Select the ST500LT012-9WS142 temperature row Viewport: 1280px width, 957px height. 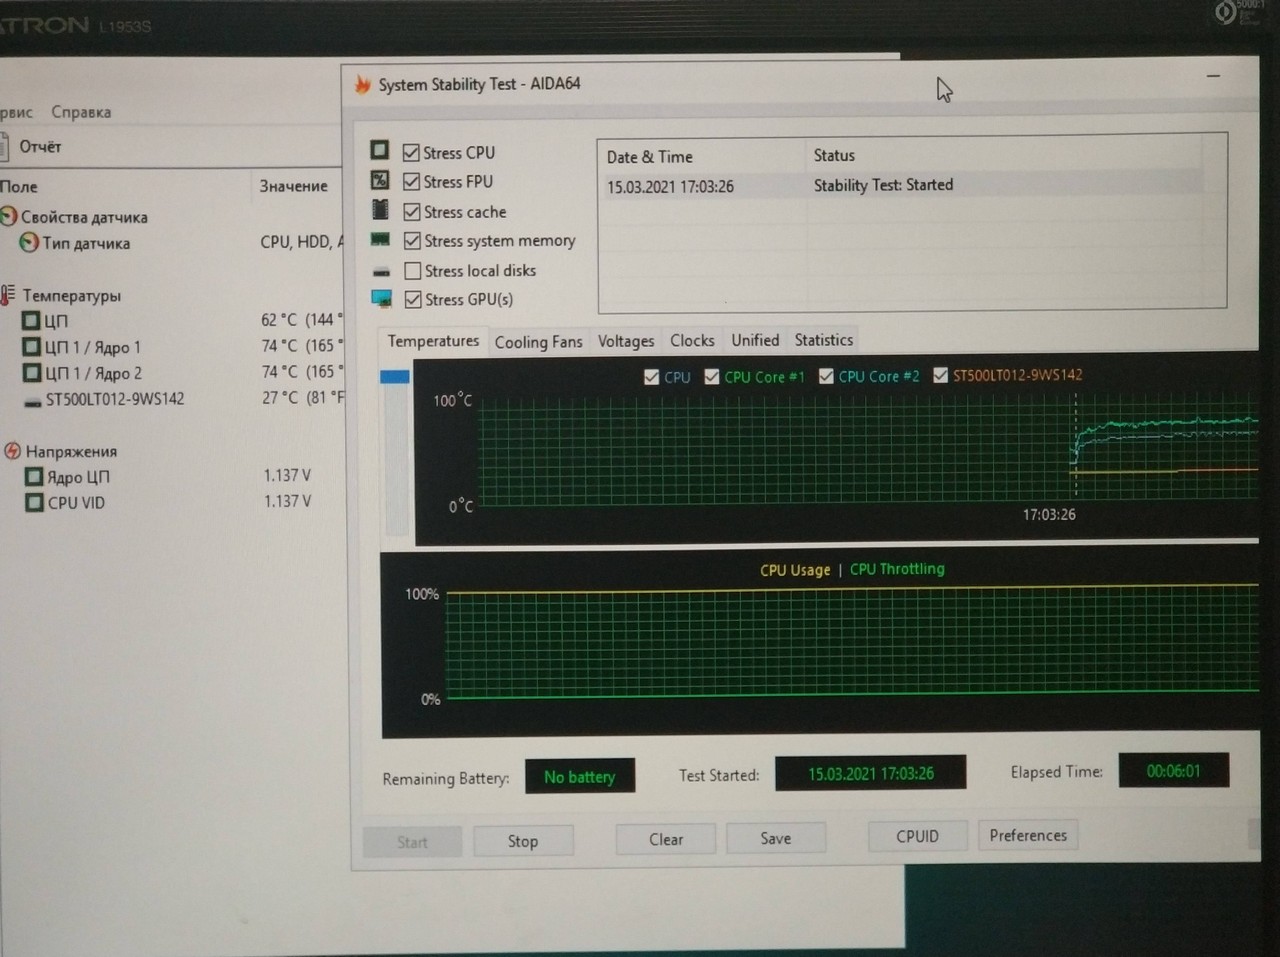tap(114, 399)
